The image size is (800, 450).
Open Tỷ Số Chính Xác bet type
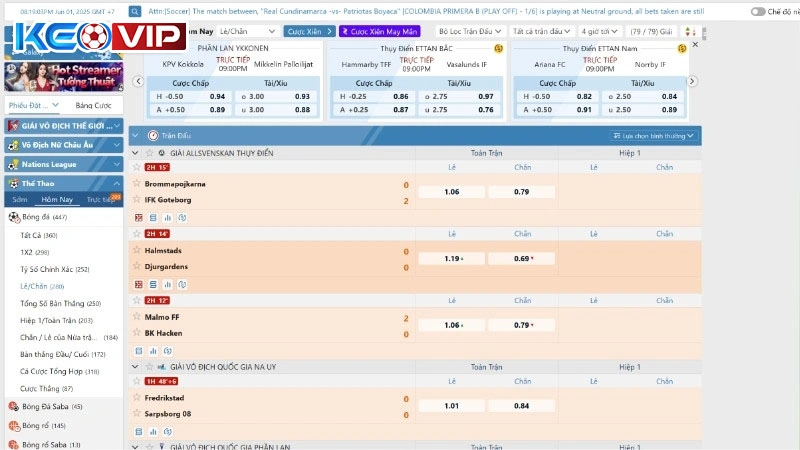tap(54, 269)
